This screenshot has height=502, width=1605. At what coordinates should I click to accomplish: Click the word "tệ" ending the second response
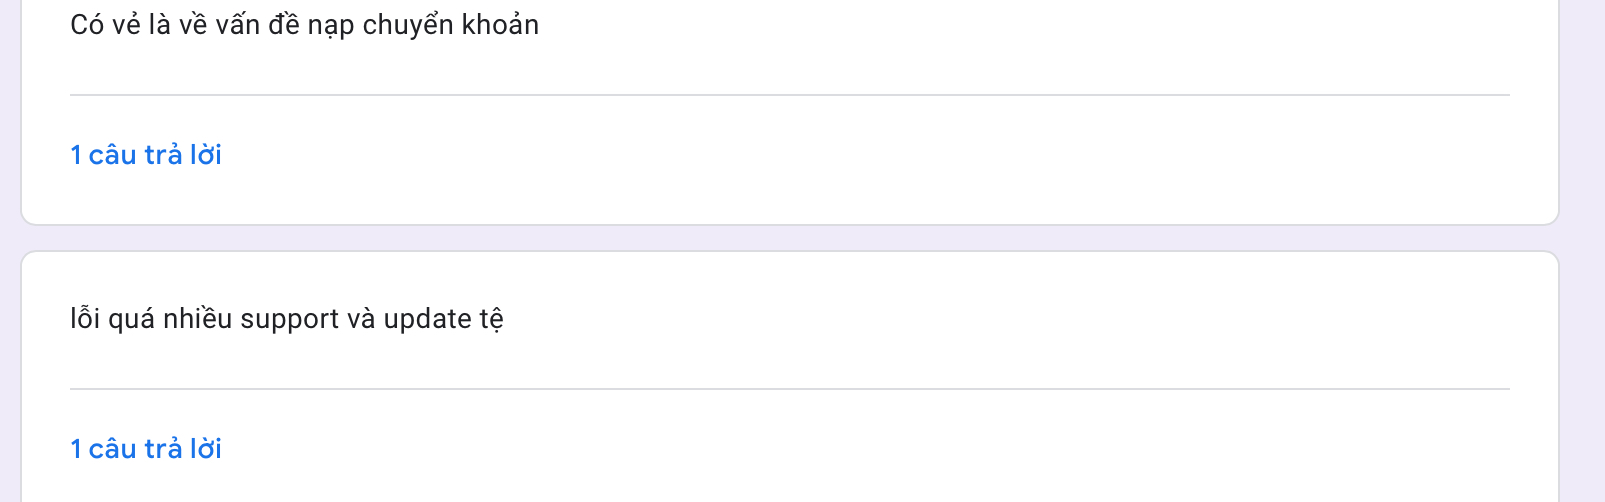click(x=492, y=319)
